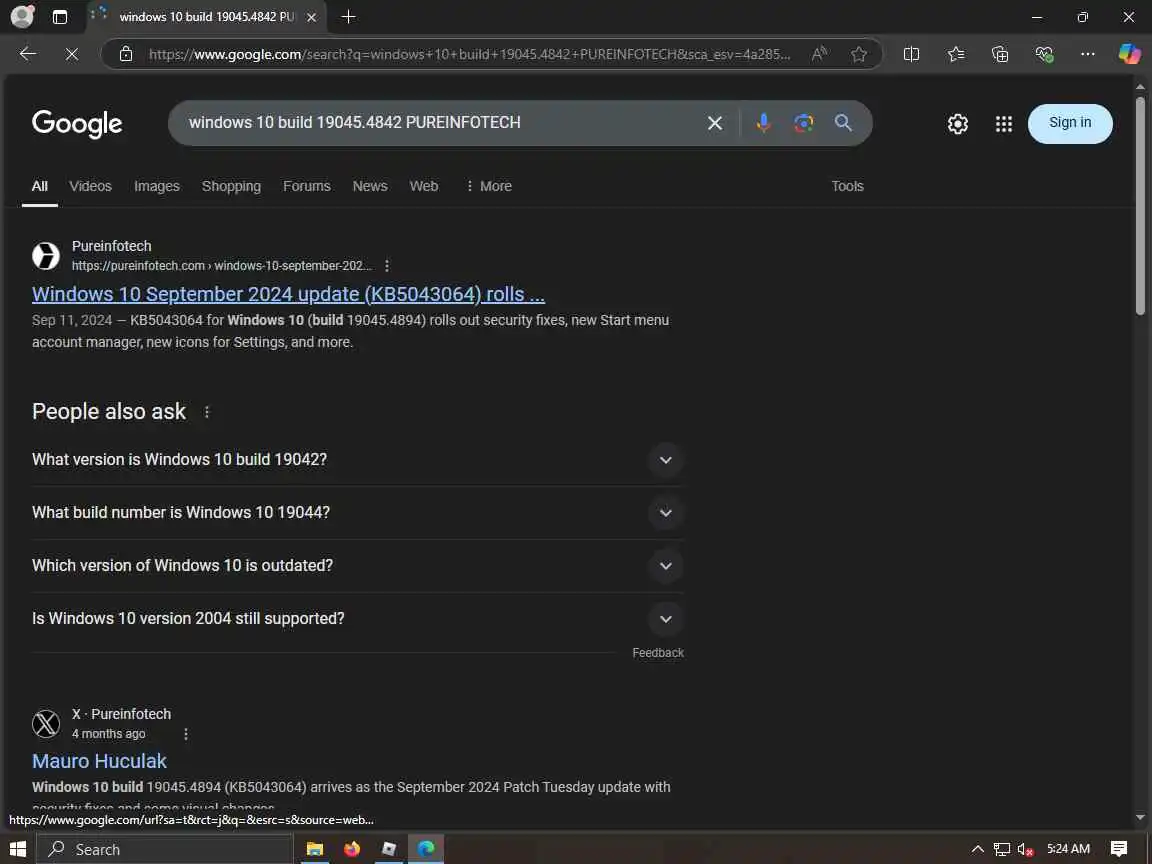Open muted volume tray icon

[x=1026, y=849]
